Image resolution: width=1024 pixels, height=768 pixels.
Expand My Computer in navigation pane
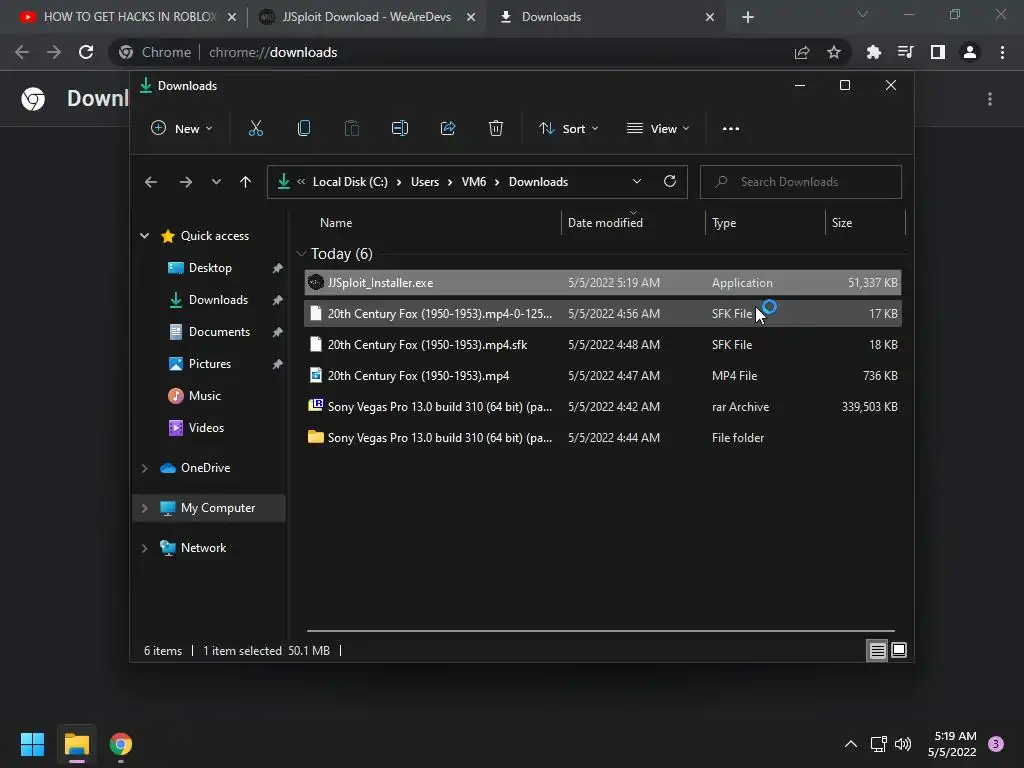tap(144, 508)
